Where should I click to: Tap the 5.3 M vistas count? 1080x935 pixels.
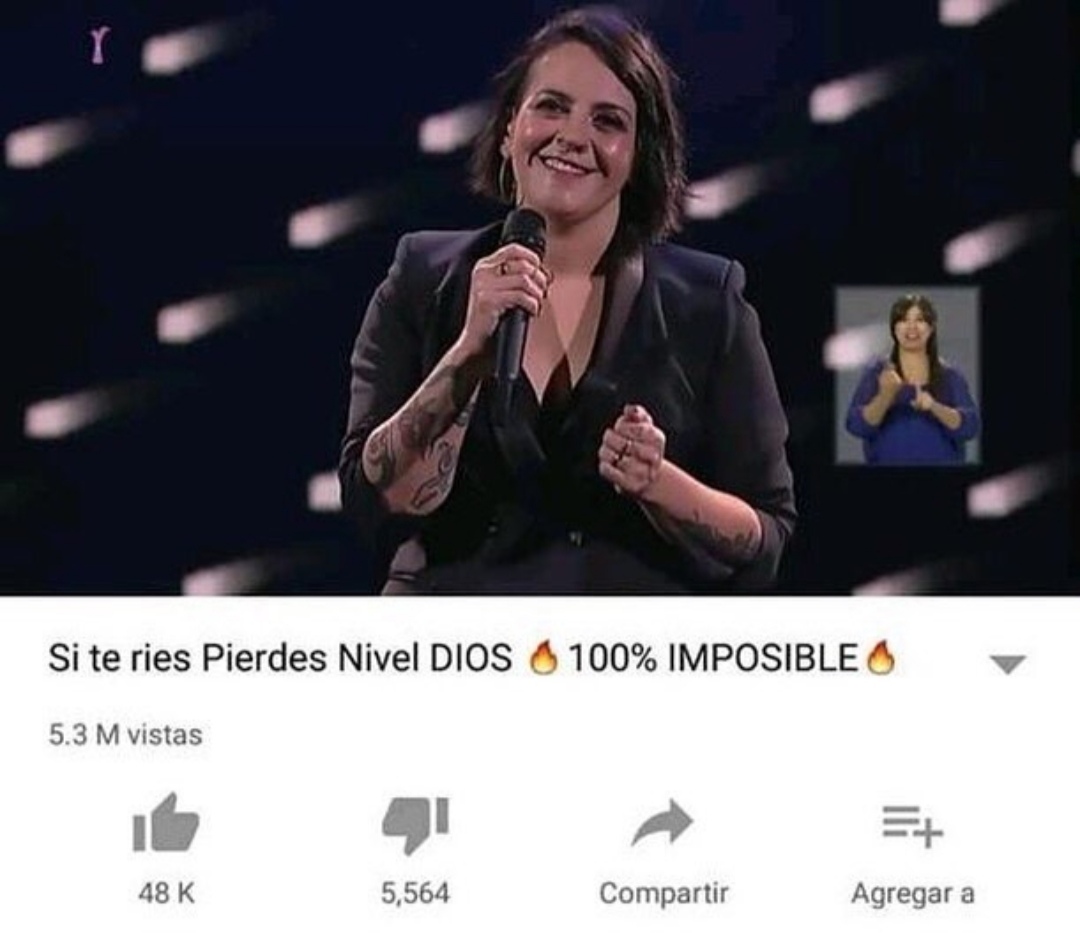point(125,735)
